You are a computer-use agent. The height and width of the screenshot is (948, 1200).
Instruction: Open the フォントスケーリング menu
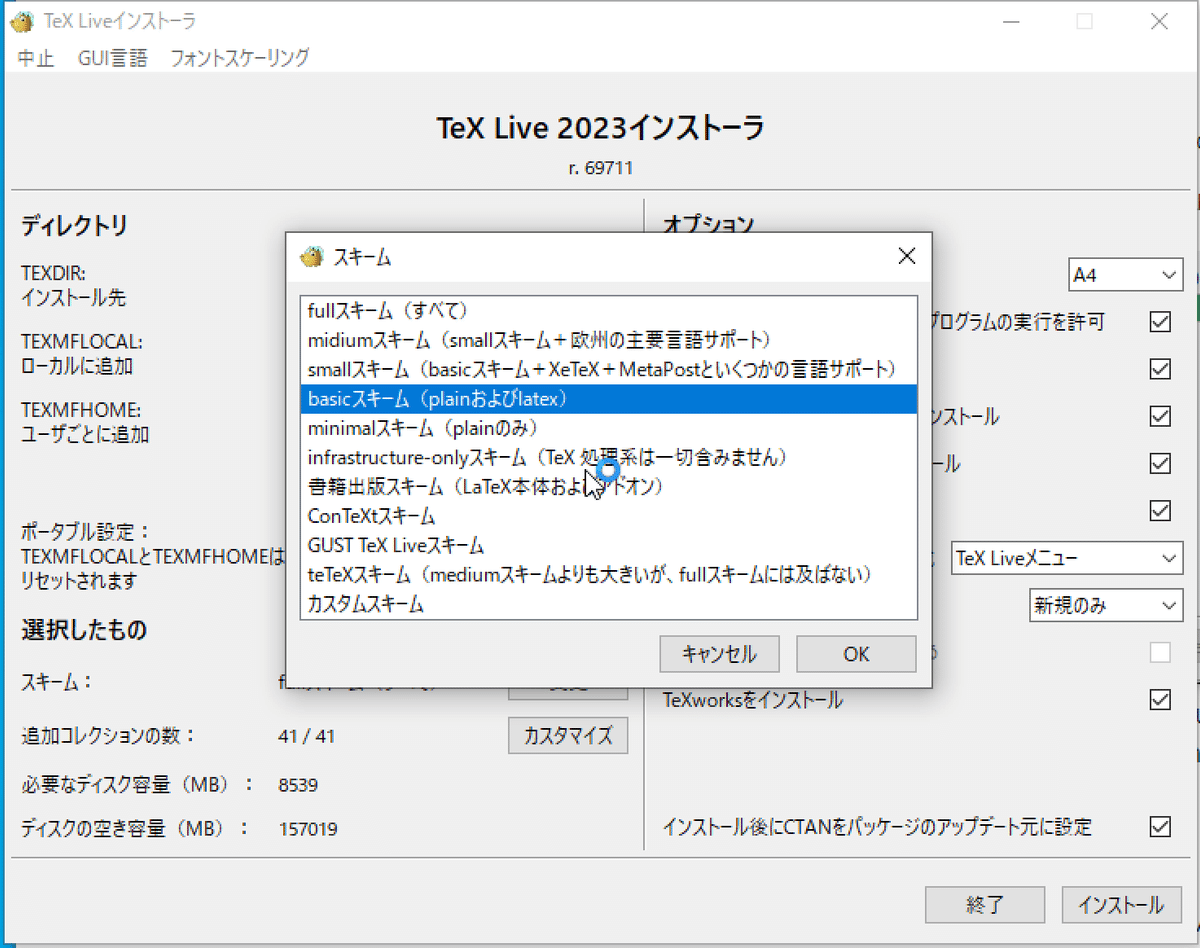pos(239,58)
